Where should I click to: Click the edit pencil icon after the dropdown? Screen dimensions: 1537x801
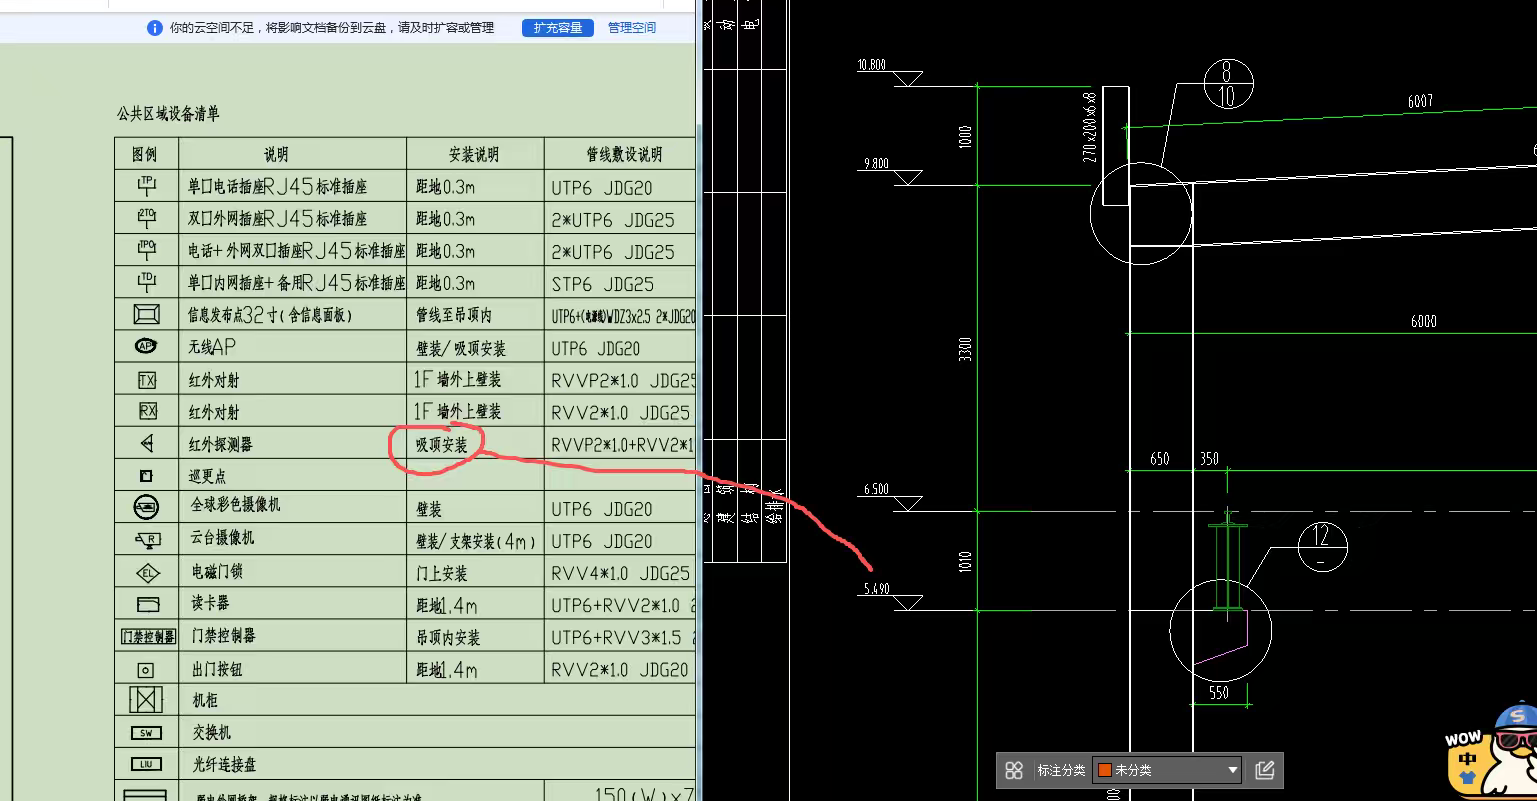pos(1264,770)
